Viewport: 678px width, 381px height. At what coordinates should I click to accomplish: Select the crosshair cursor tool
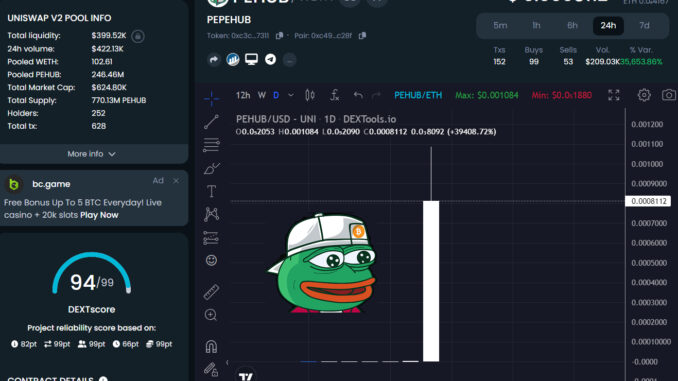(211, 98)
